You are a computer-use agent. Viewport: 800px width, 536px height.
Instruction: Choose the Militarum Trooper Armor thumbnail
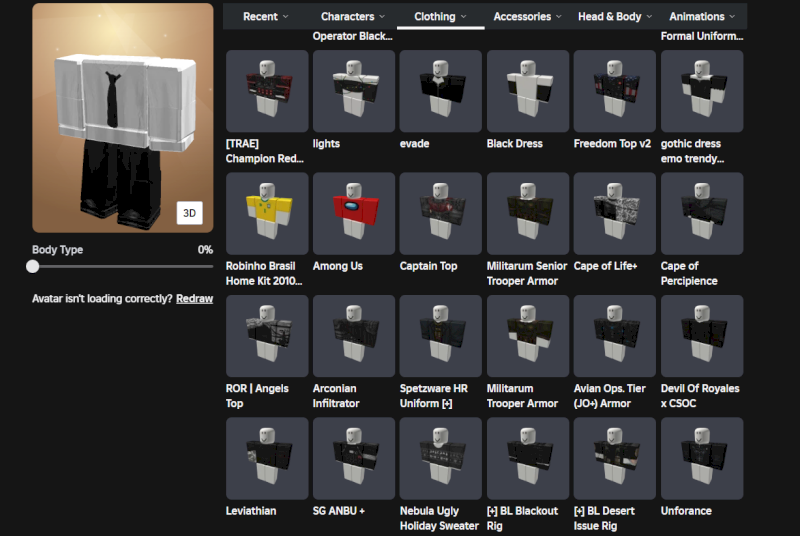(528, 336)
